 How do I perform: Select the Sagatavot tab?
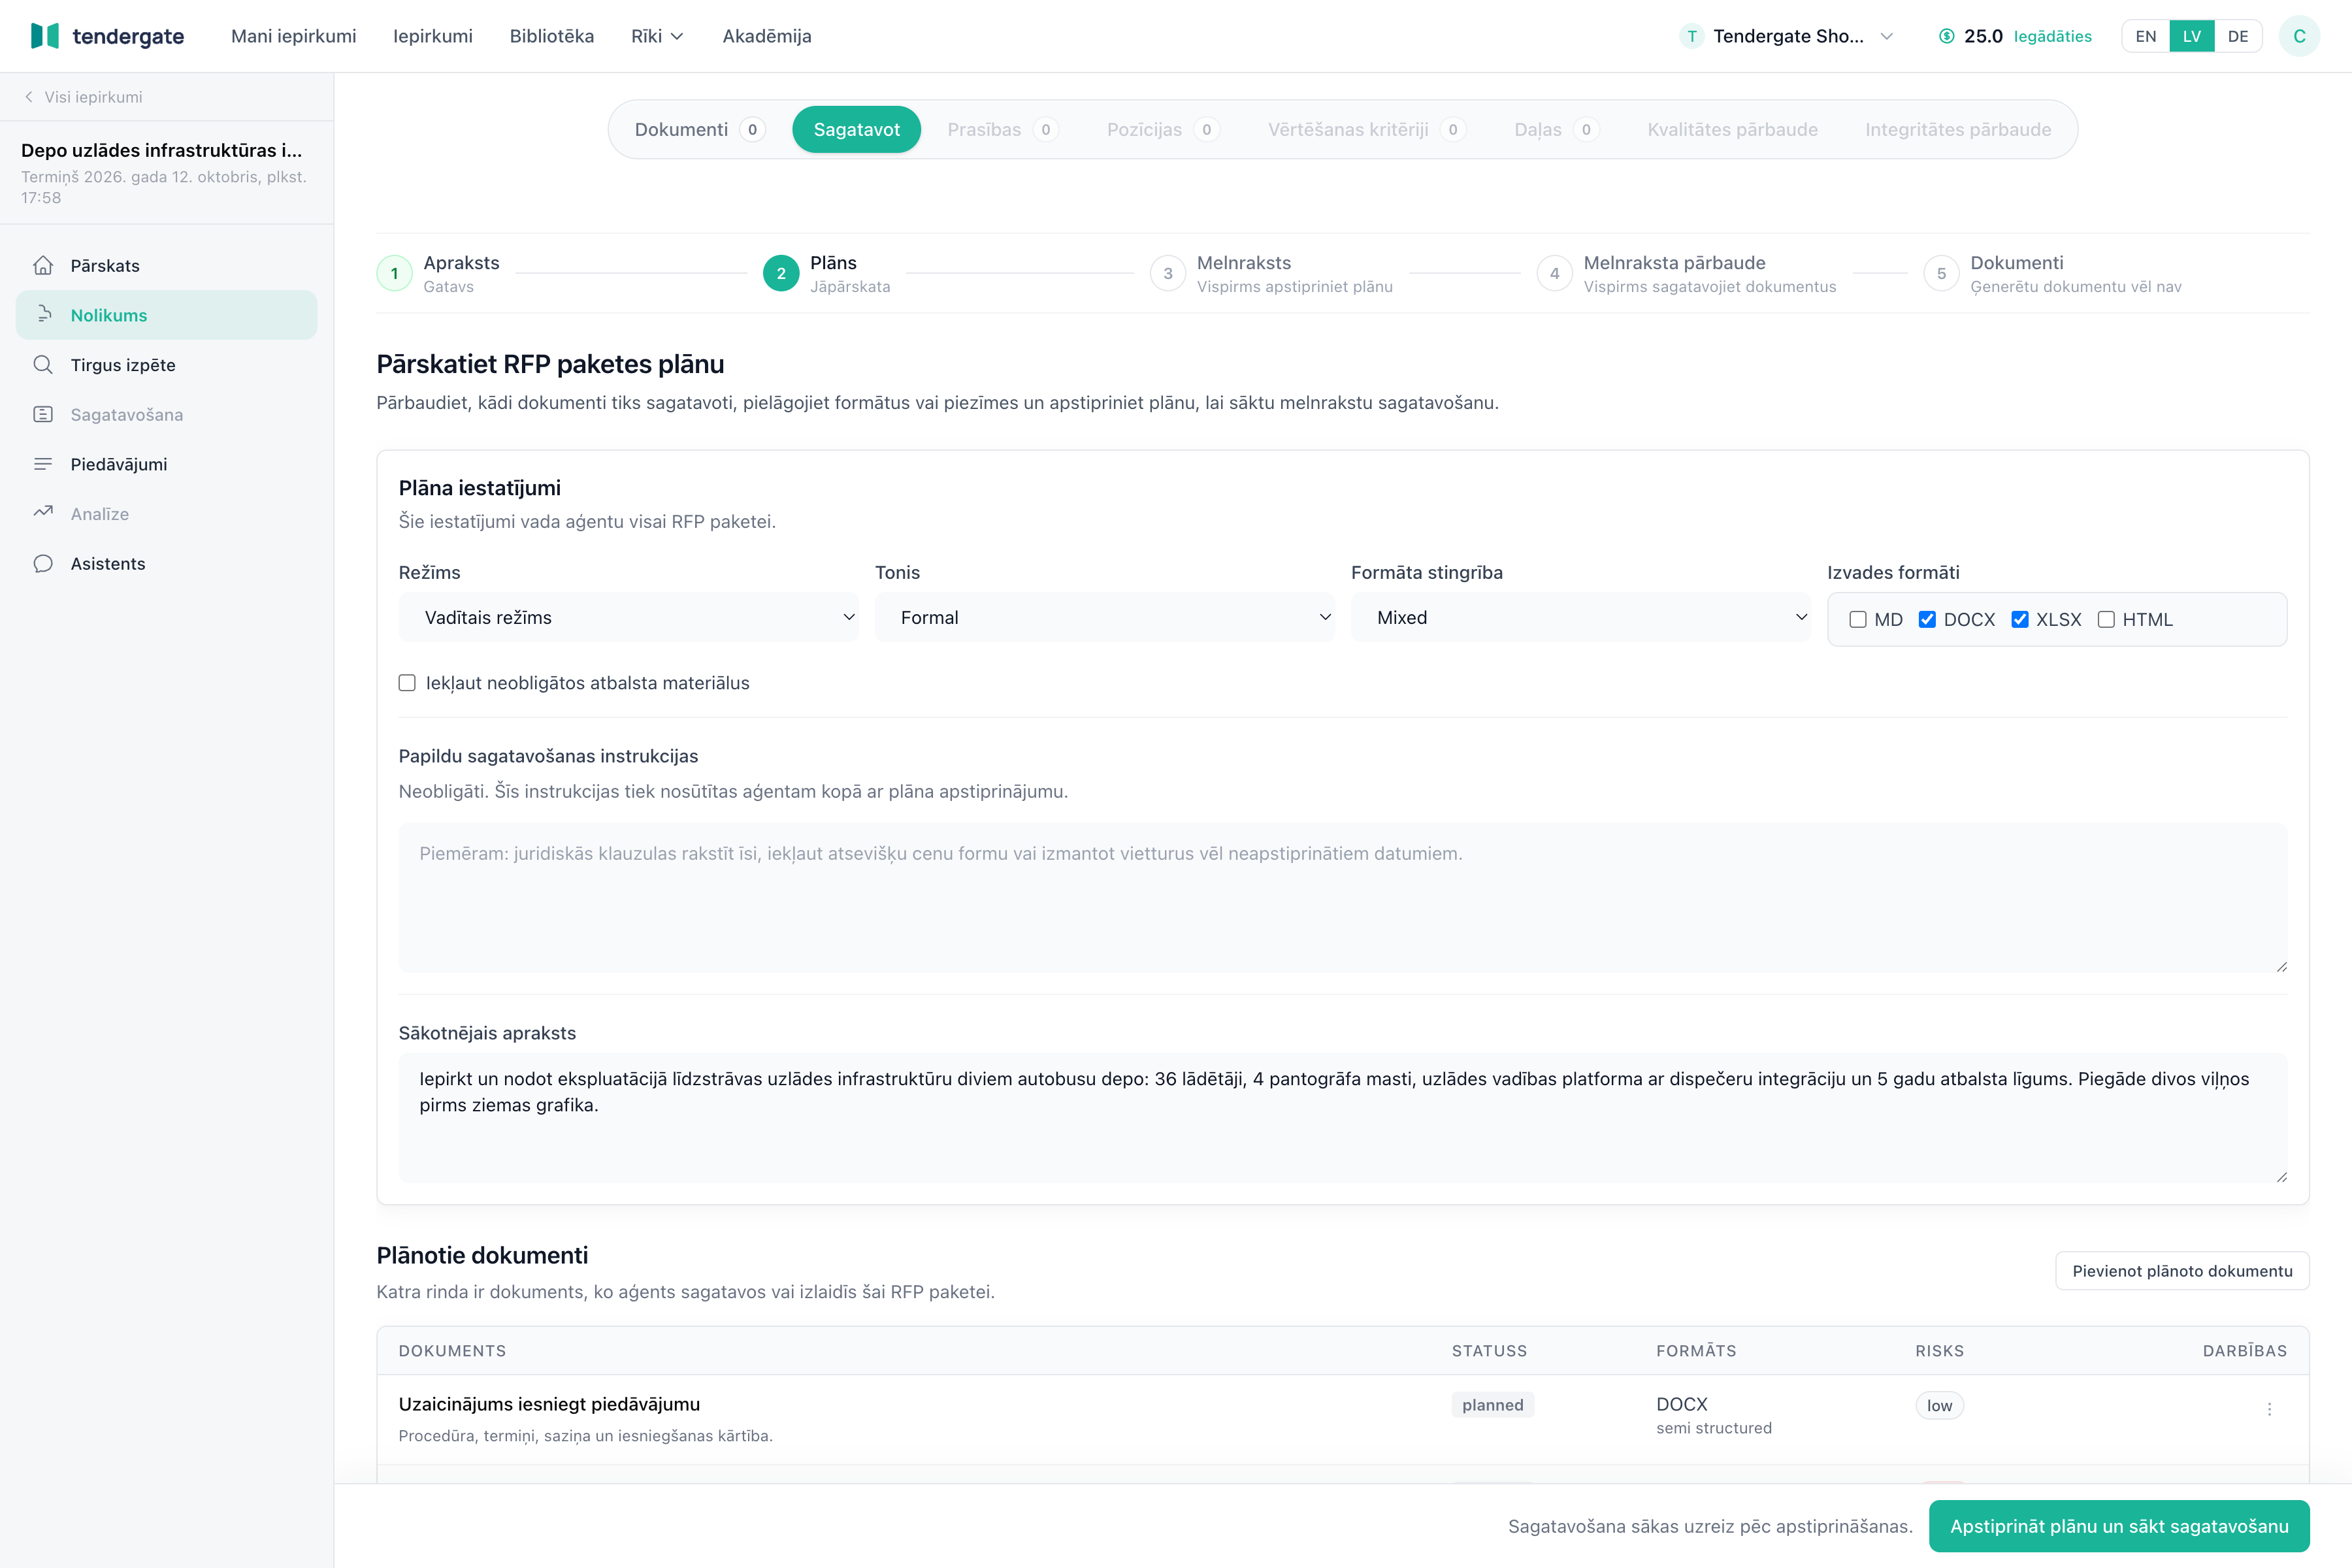click(856, 129)
